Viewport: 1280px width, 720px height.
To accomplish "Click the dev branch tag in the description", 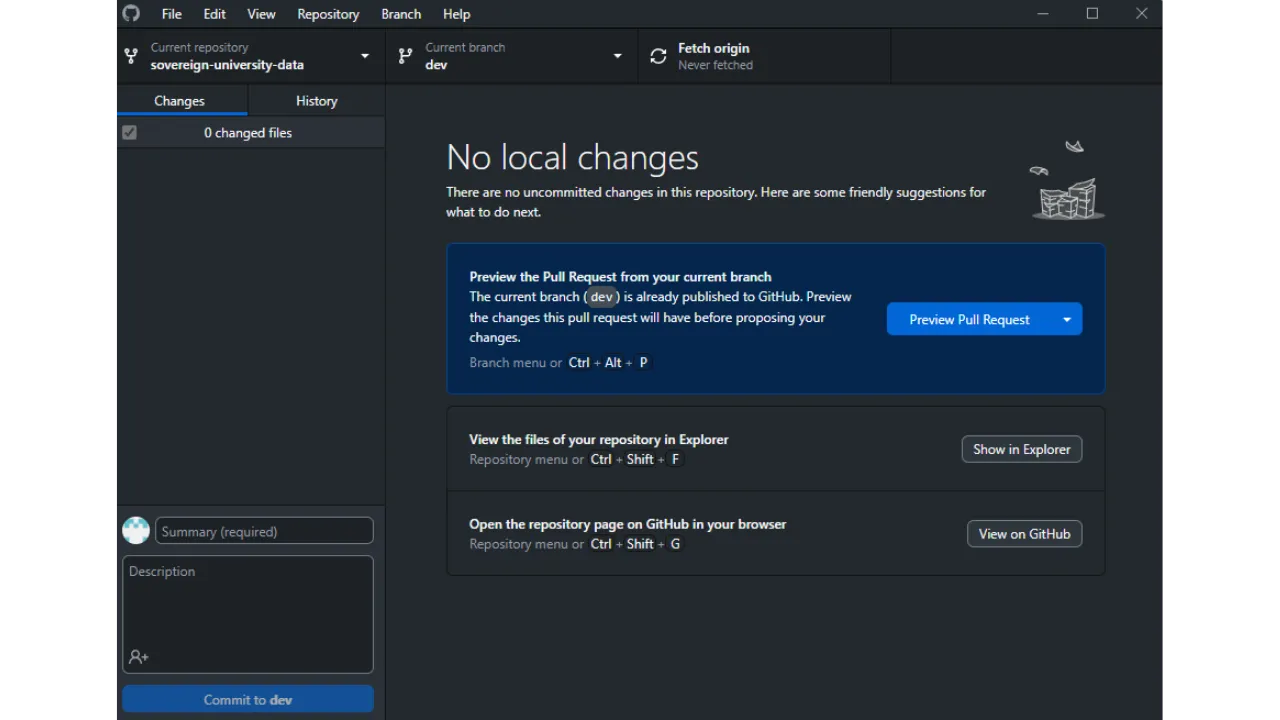I will (x=601, y=297).
